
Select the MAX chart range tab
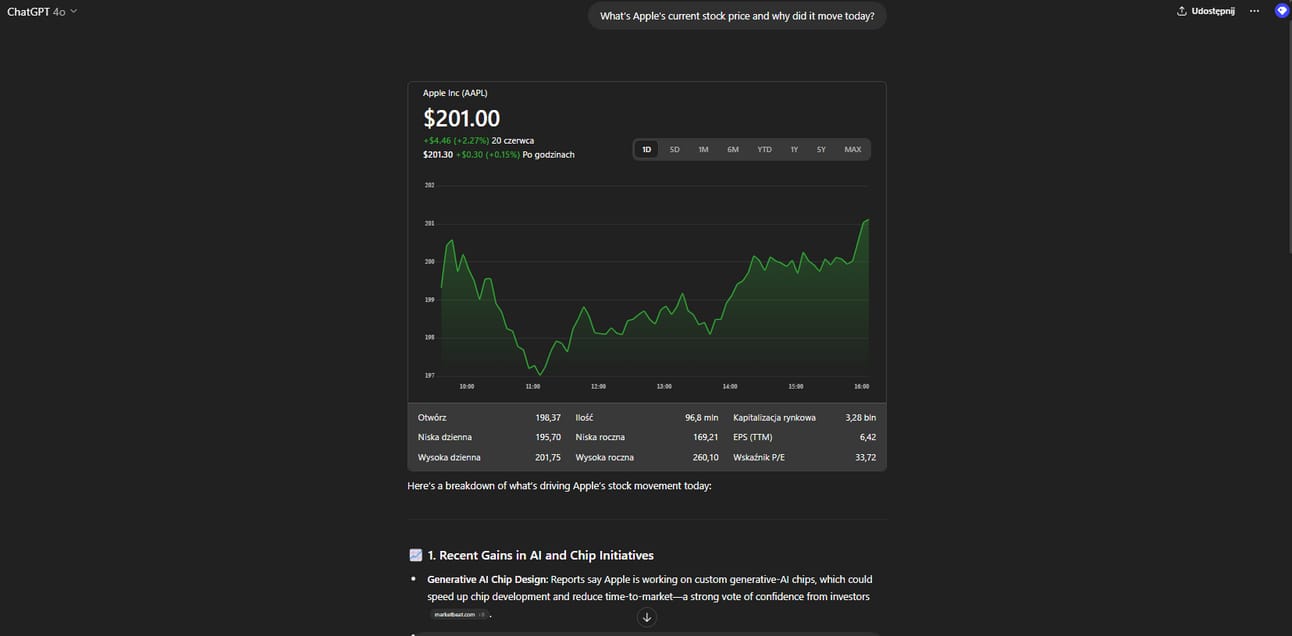[x=853, y=149]
